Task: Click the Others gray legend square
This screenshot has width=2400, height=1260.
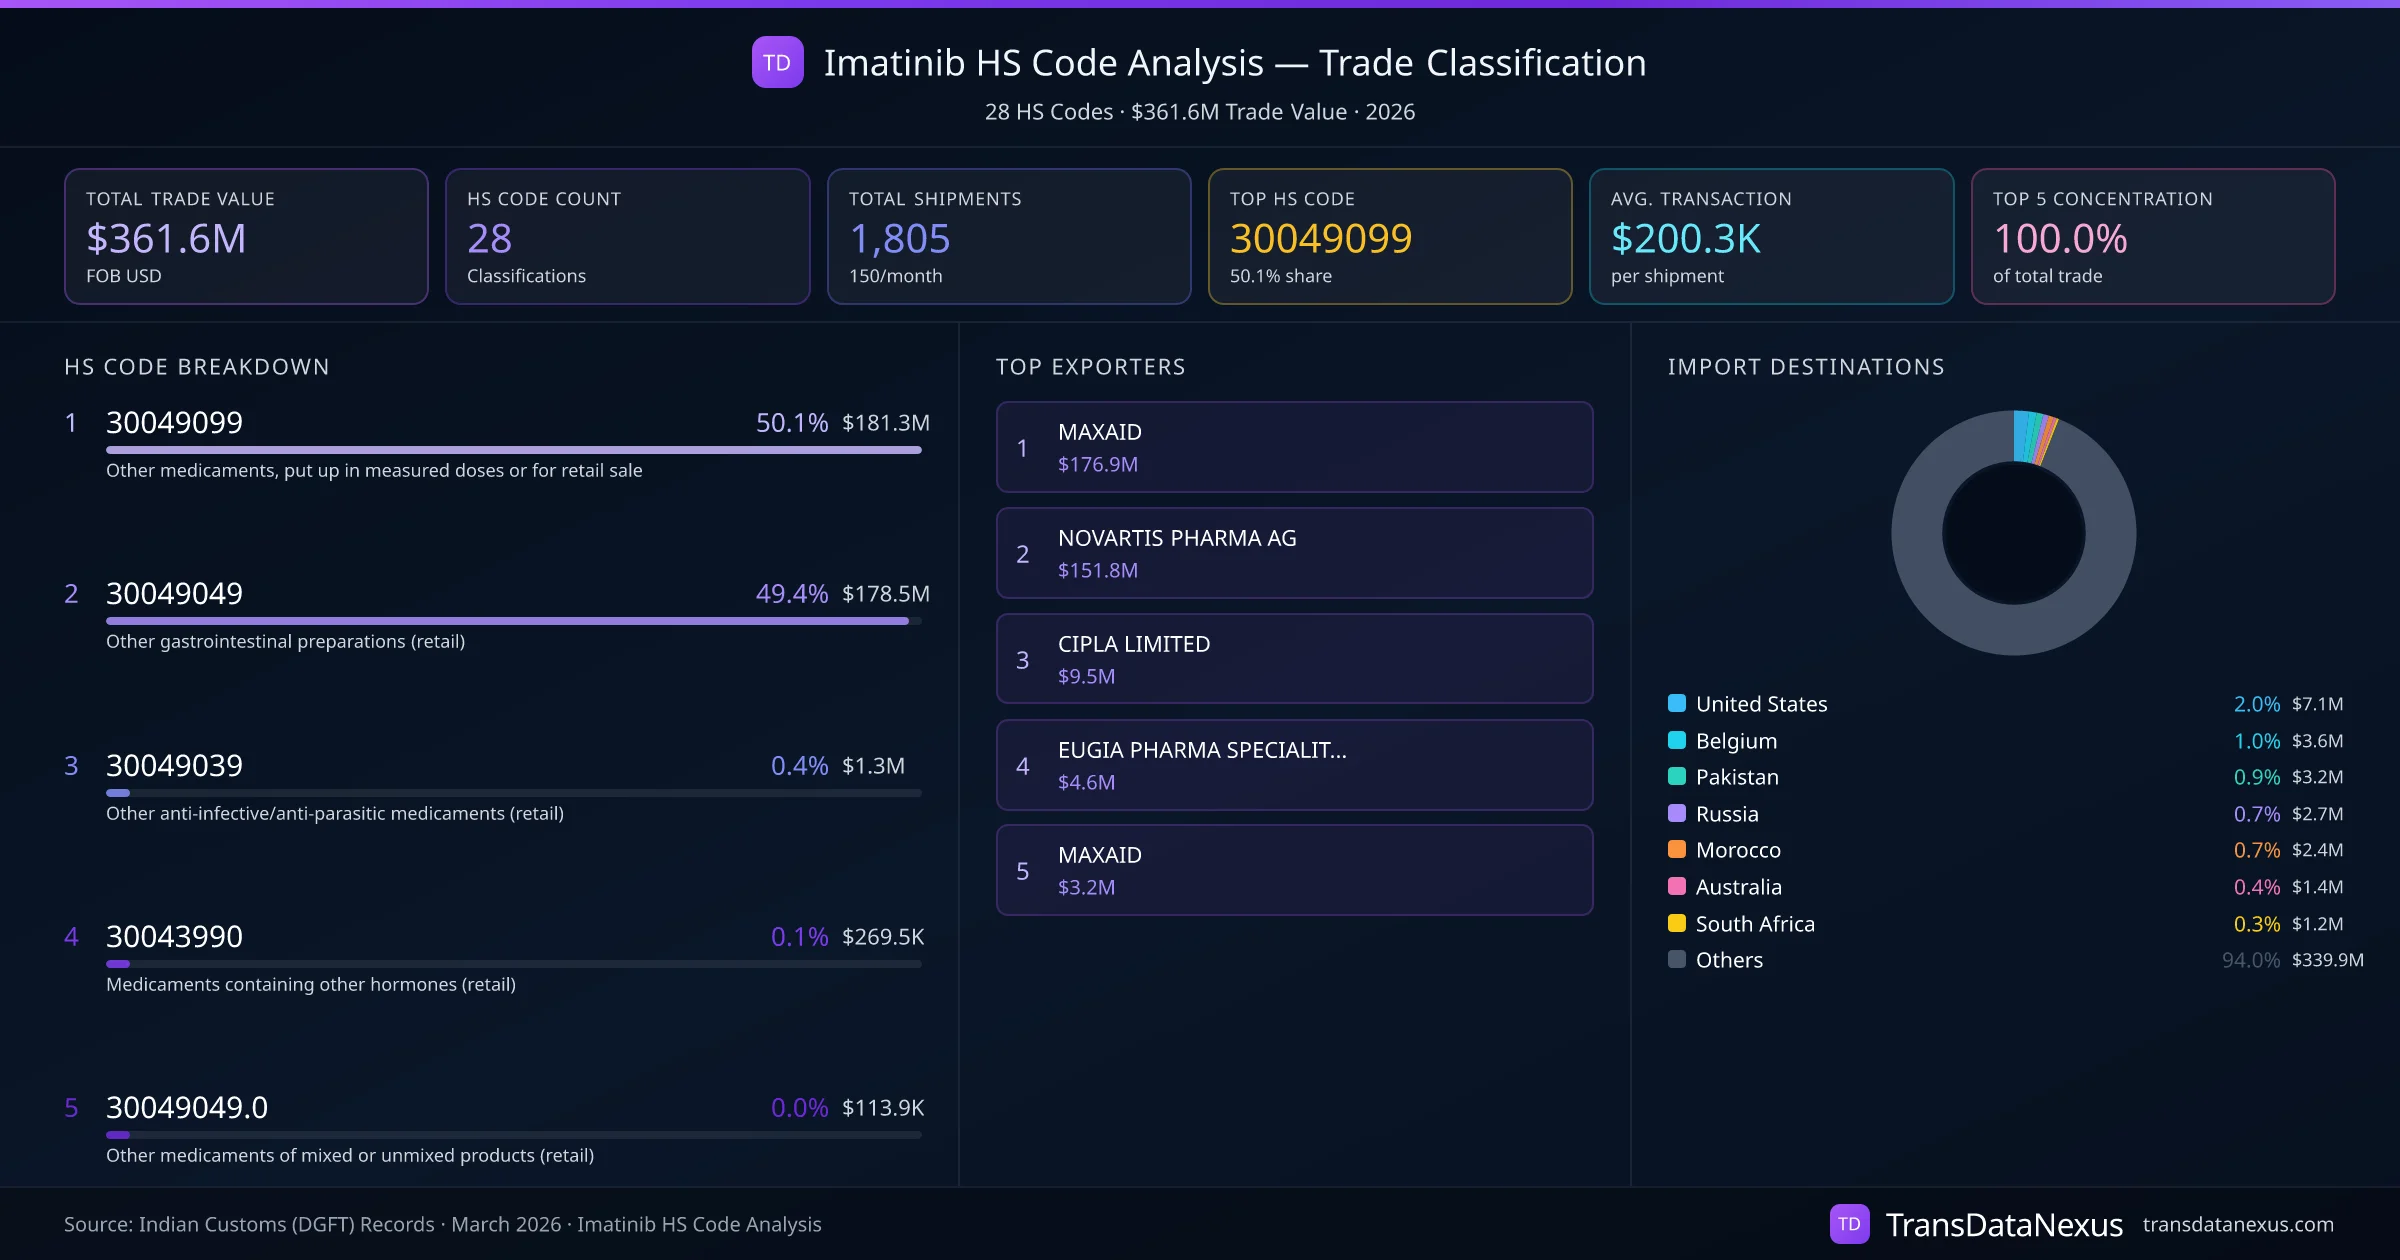Action: point(1677,959)
